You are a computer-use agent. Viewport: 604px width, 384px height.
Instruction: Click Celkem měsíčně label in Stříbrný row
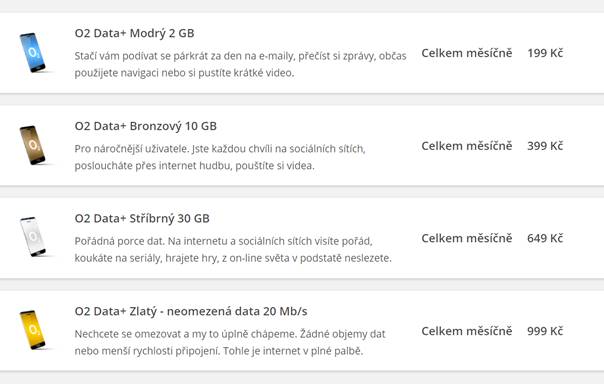pos(467,238)
